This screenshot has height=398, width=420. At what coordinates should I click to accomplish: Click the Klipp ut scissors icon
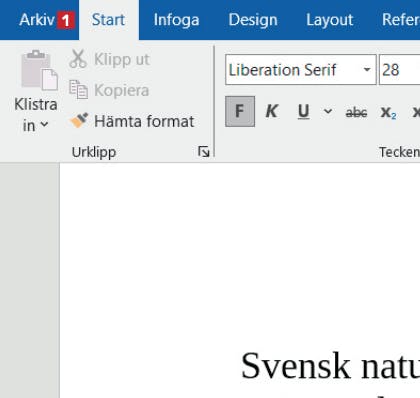pyautogui.click(x=78, y=59)
